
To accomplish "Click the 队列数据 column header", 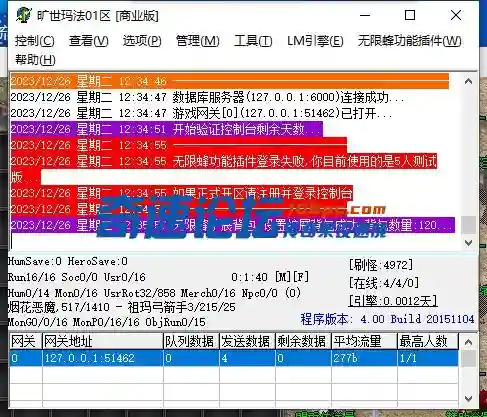I will pos(191,341).
